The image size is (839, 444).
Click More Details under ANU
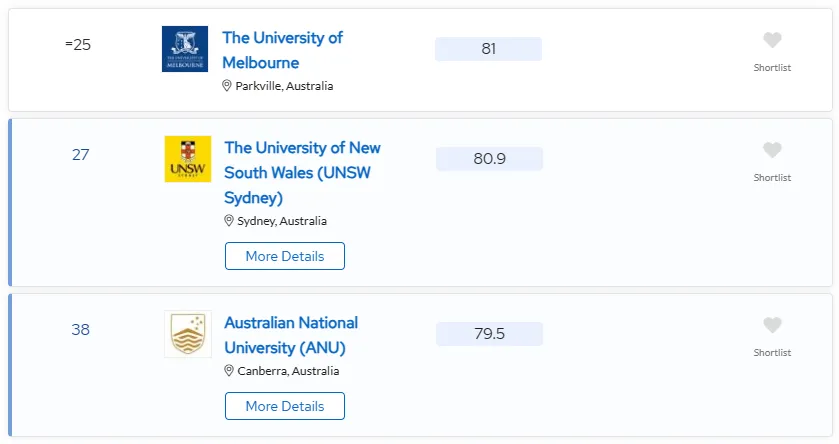point(285,406)
